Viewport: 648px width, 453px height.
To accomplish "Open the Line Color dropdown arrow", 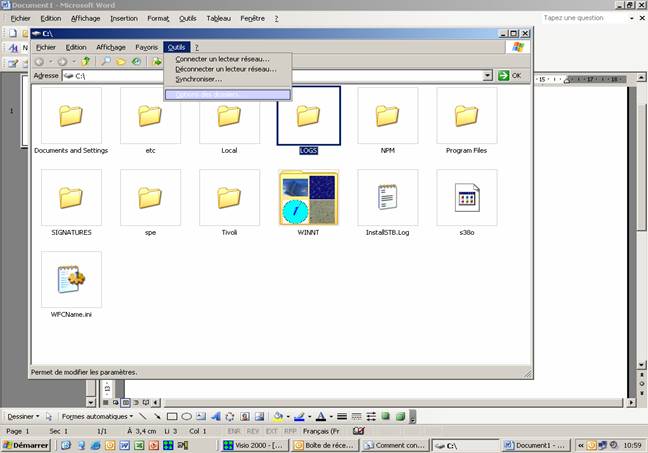I will [310, 417].
